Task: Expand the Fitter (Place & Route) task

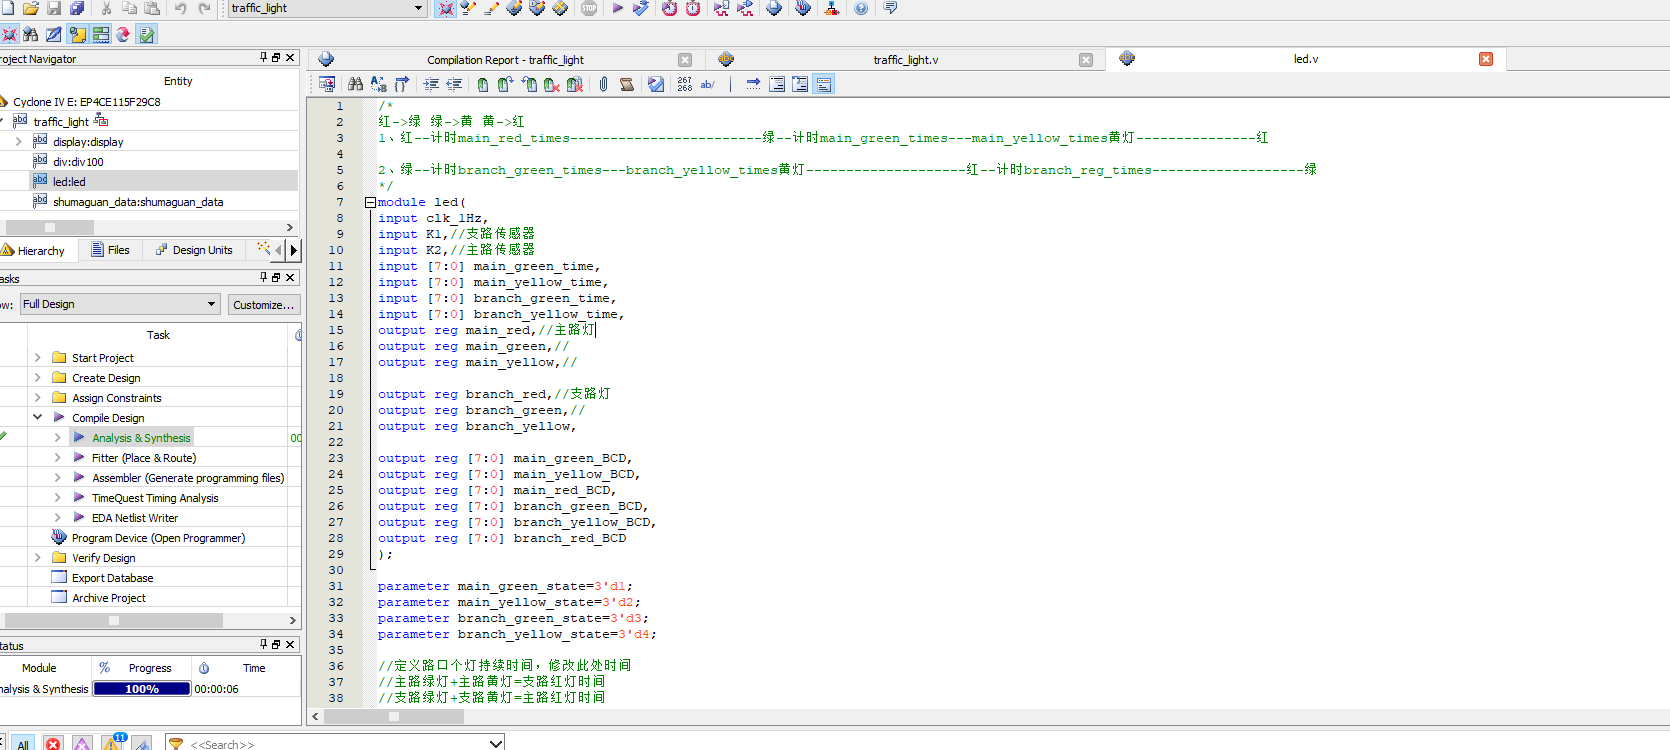Action: click(57, 458)
